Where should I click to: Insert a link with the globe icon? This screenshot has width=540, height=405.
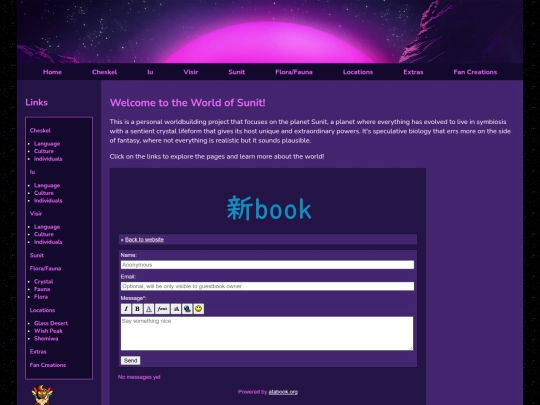pyautogui.click(x=187, y=309)
